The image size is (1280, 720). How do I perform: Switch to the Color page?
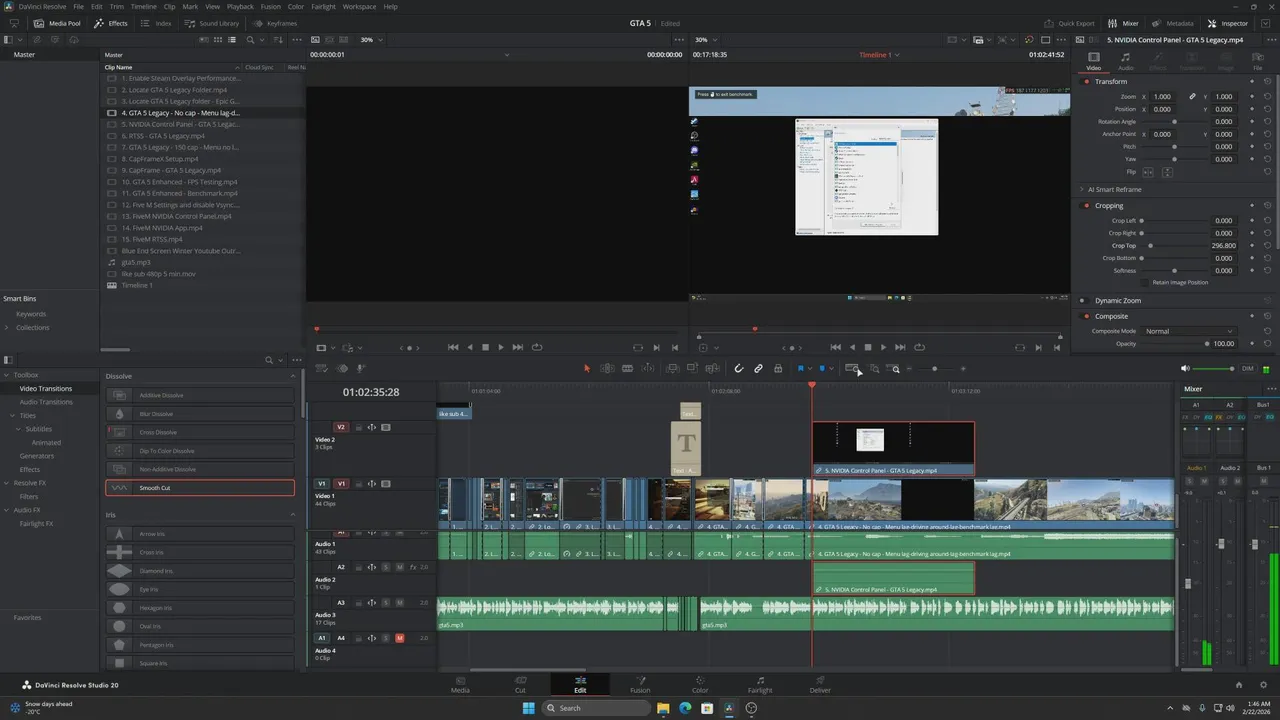pos(700,685)
